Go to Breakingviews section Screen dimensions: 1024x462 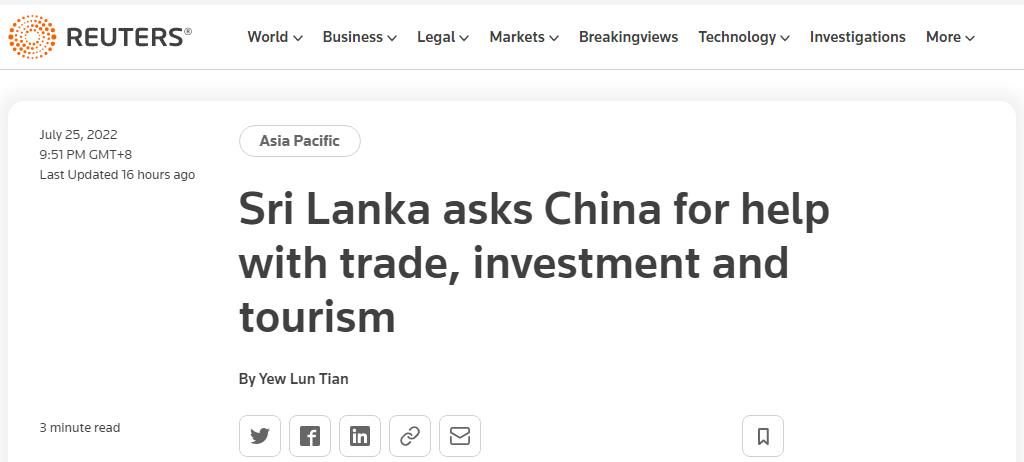click(x=628, y=37)
